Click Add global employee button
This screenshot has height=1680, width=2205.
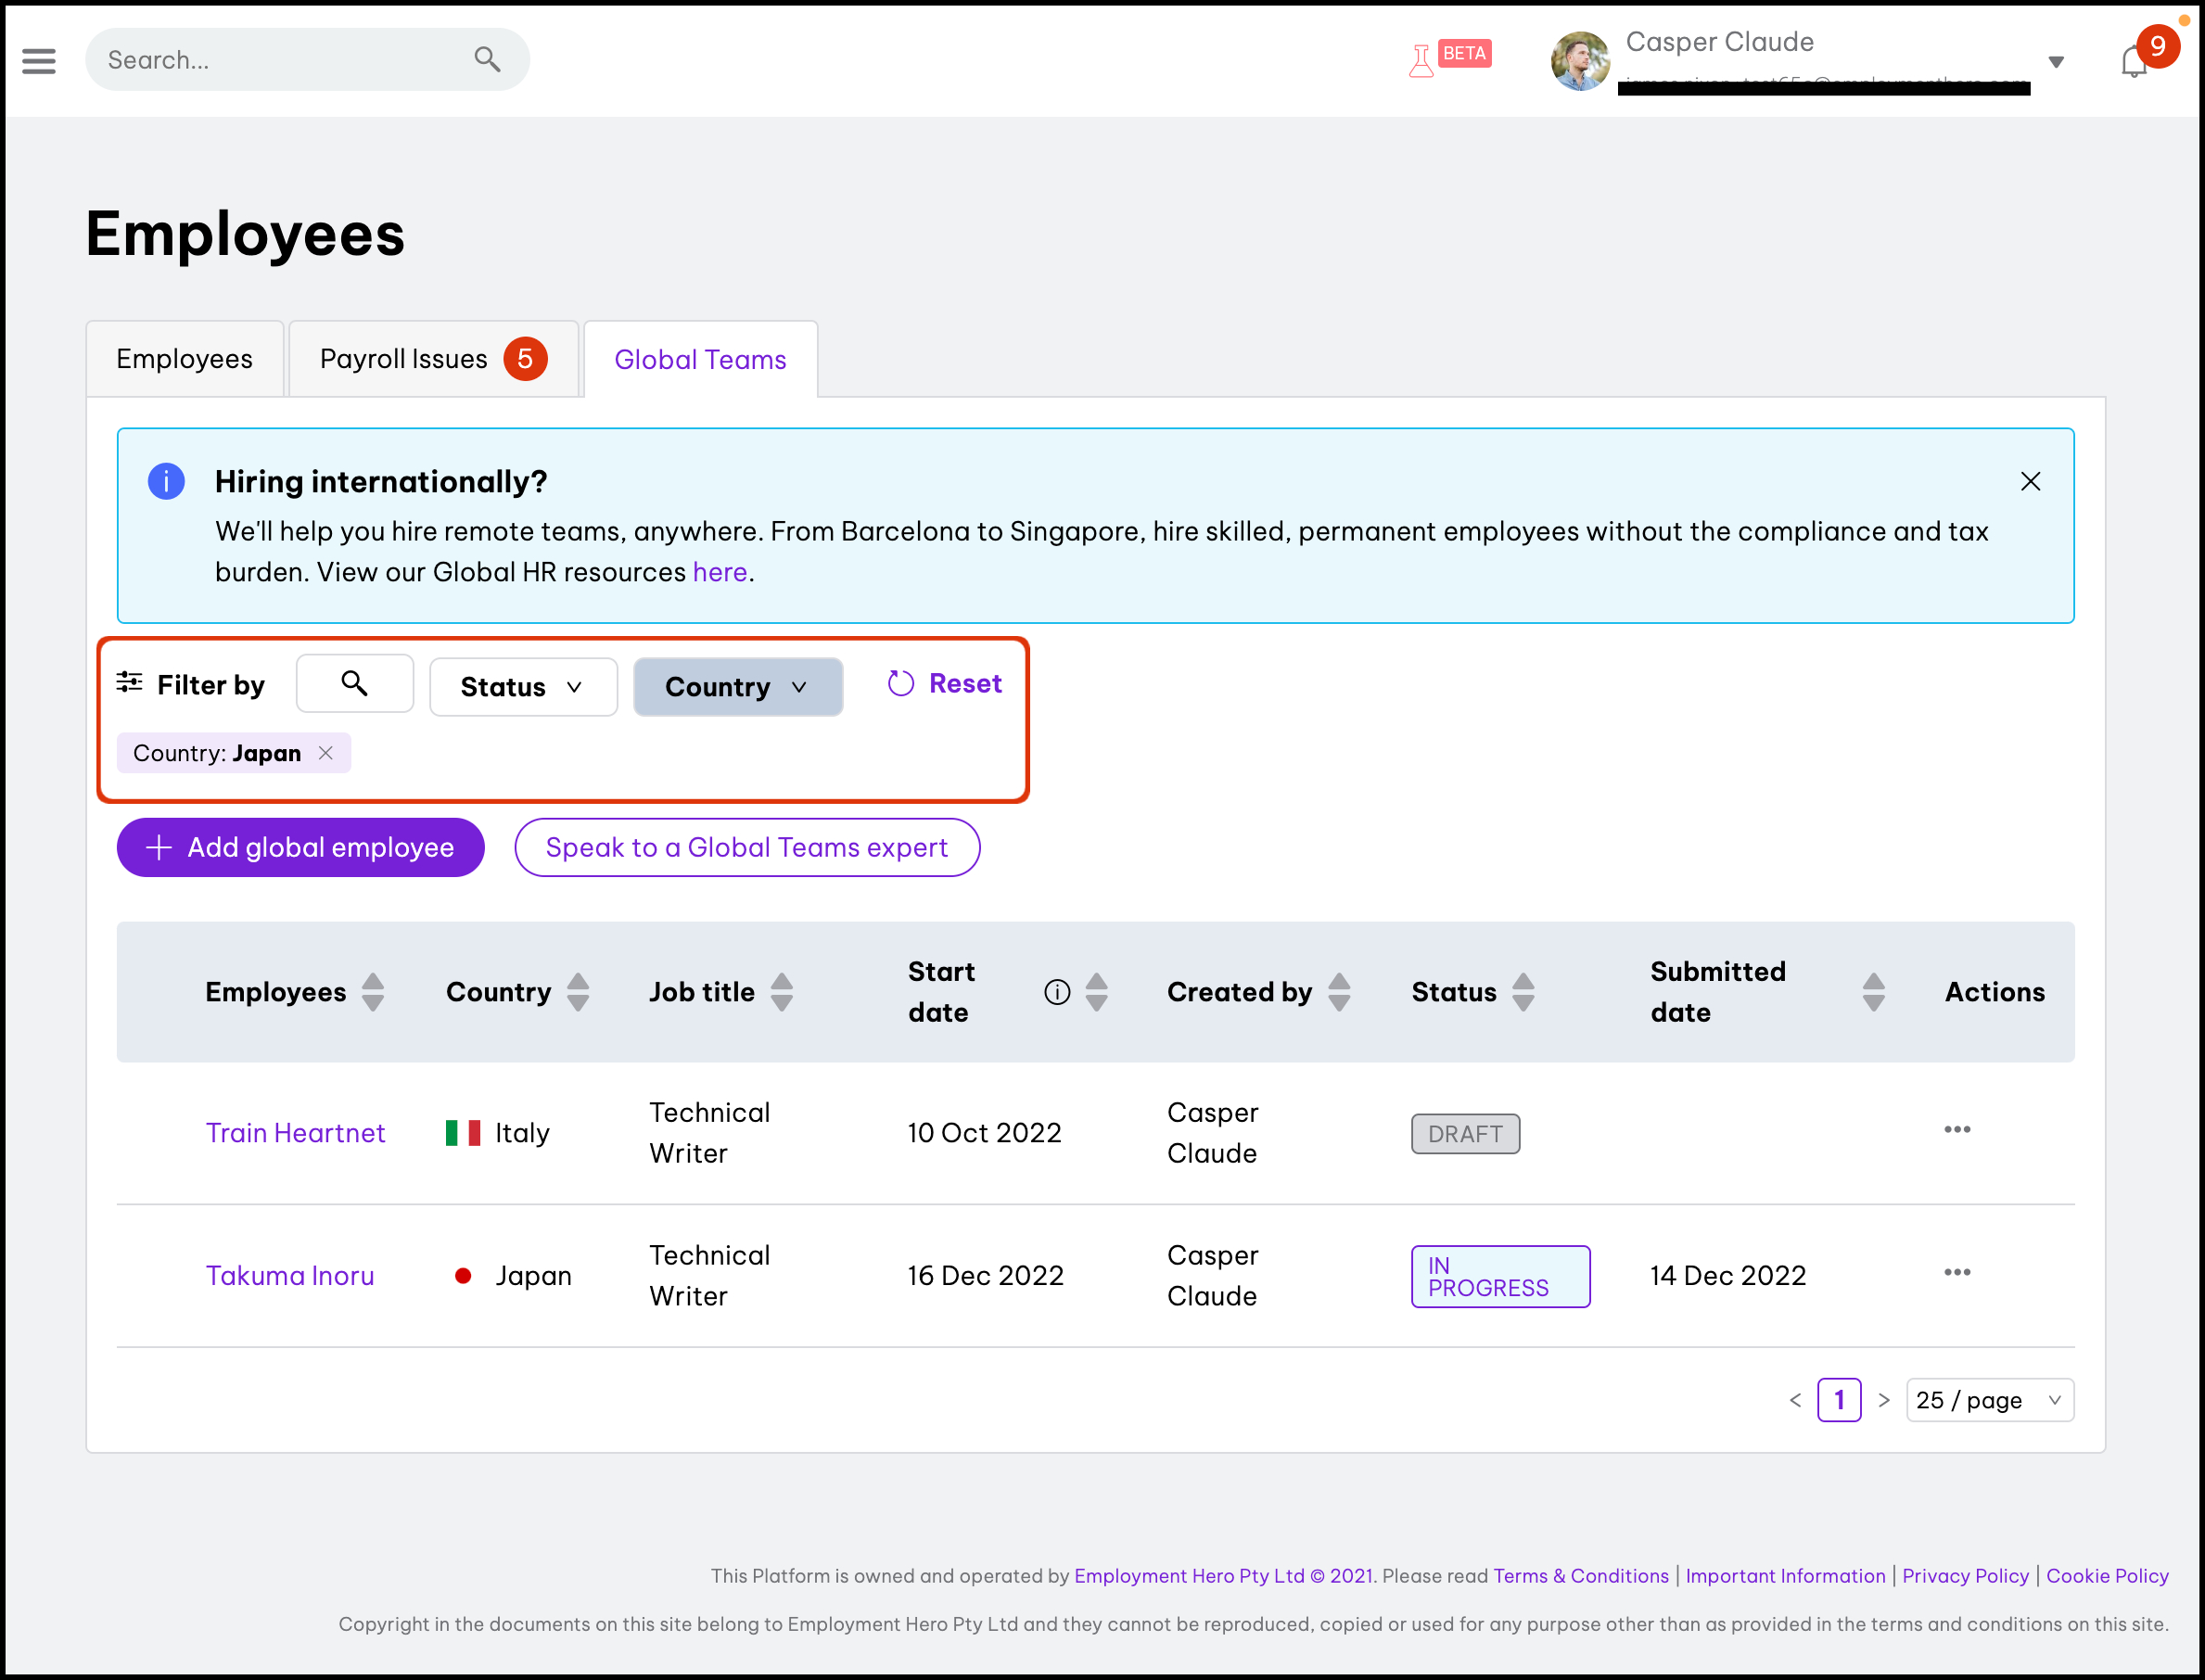[300, 847]
